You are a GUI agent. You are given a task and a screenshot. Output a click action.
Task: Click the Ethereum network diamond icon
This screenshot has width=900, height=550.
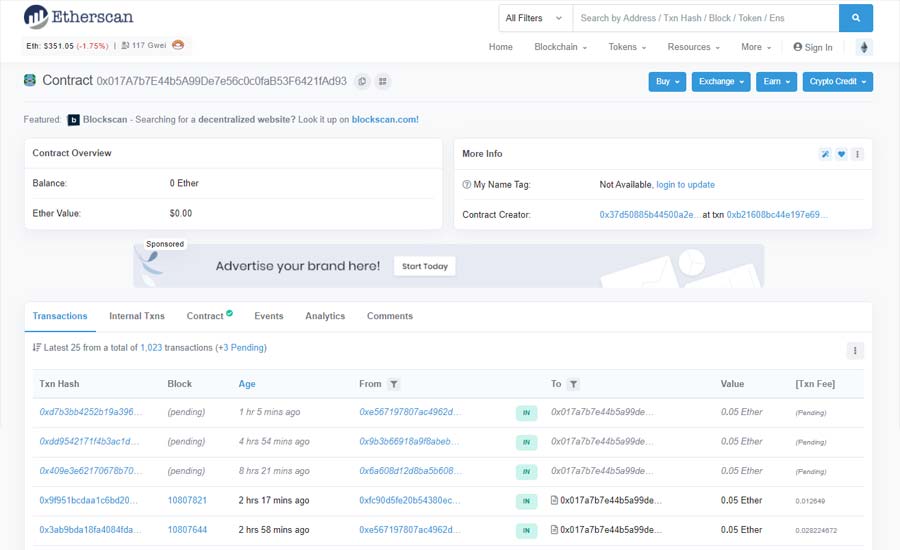pyautogui.click(x=864, y=47)
